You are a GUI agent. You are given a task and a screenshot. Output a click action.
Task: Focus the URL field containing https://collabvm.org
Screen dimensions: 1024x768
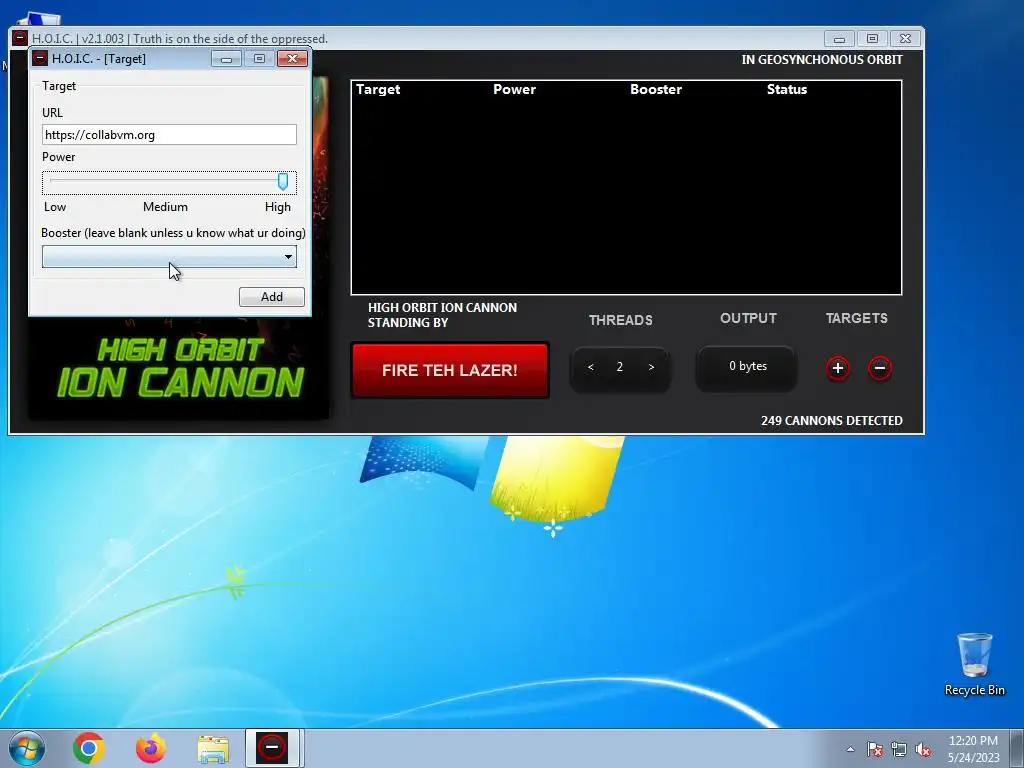click(x=169, y=135)
